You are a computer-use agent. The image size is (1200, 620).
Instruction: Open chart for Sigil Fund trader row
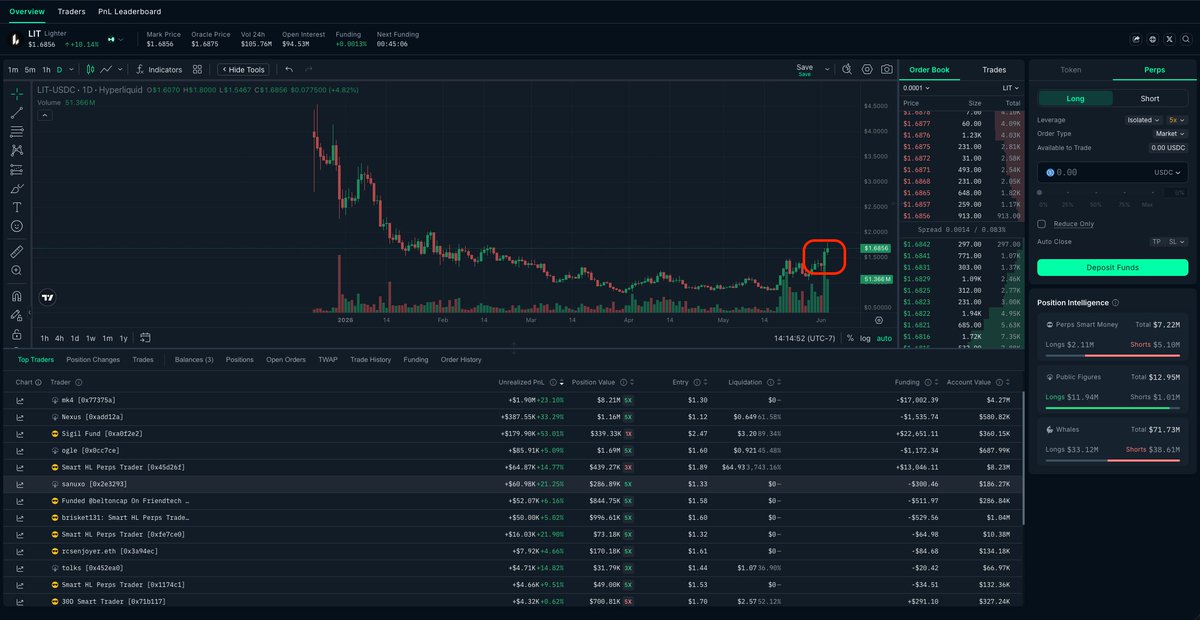[20, 434]
